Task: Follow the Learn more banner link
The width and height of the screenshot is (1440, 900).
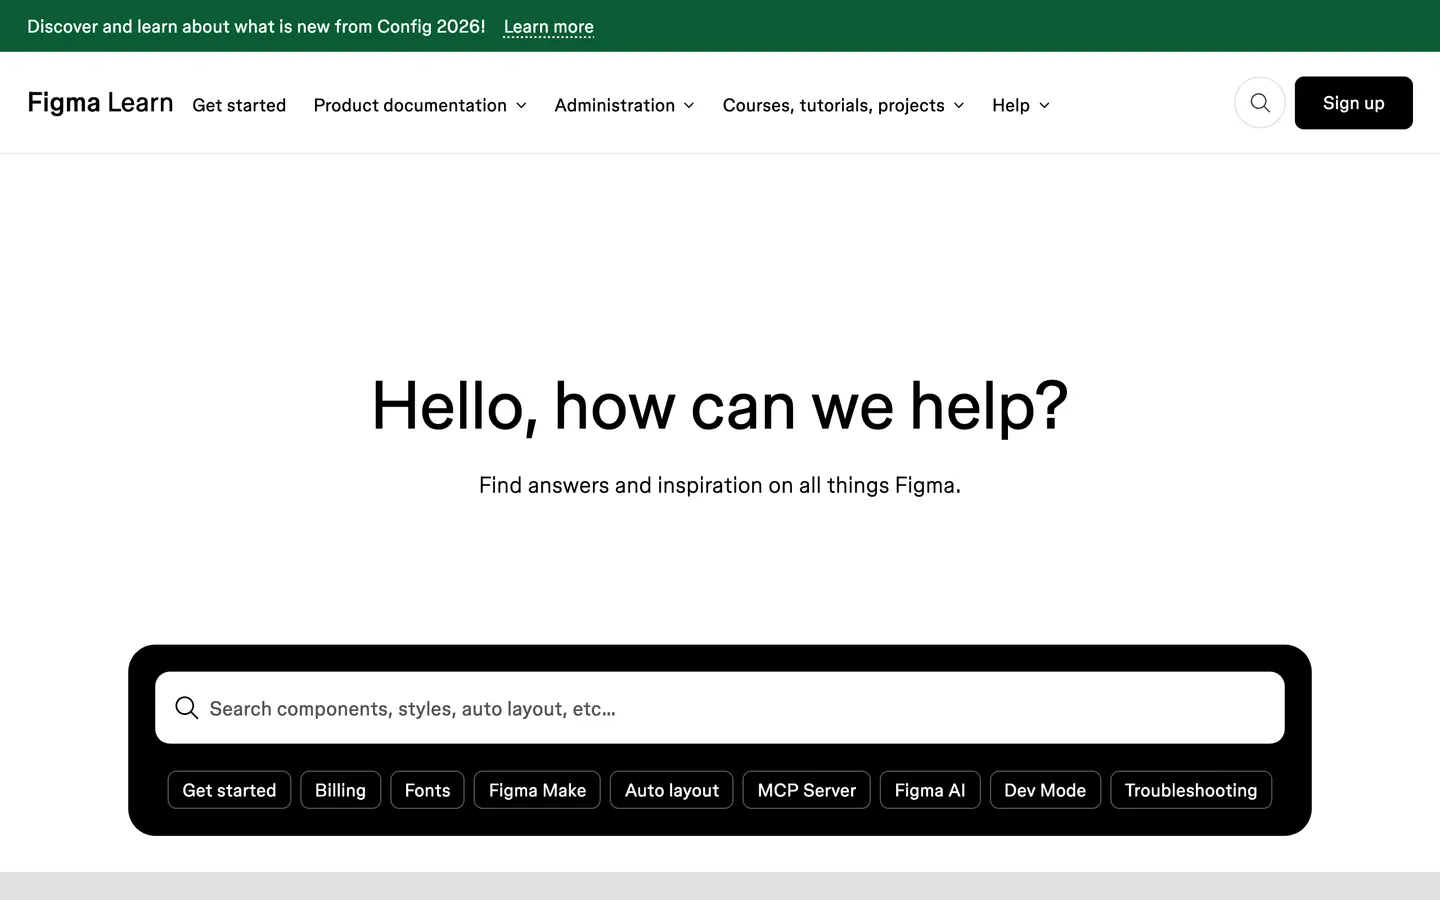Action: [x=548, y=27]
